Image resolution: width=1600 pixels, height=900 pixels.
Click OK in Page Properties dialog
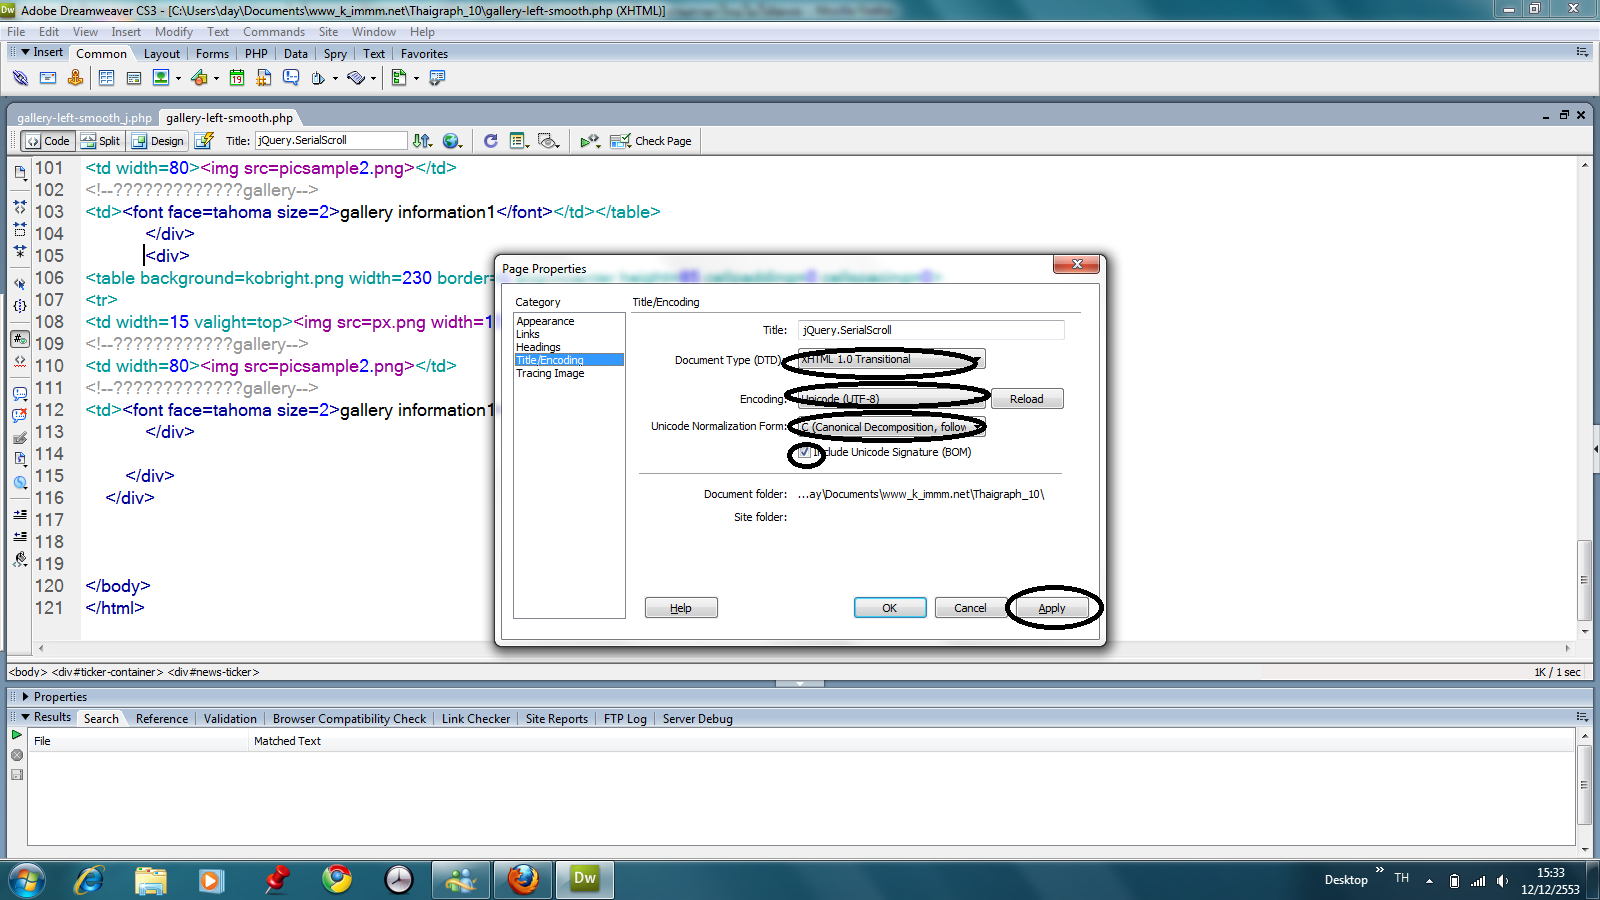[890, 608]
